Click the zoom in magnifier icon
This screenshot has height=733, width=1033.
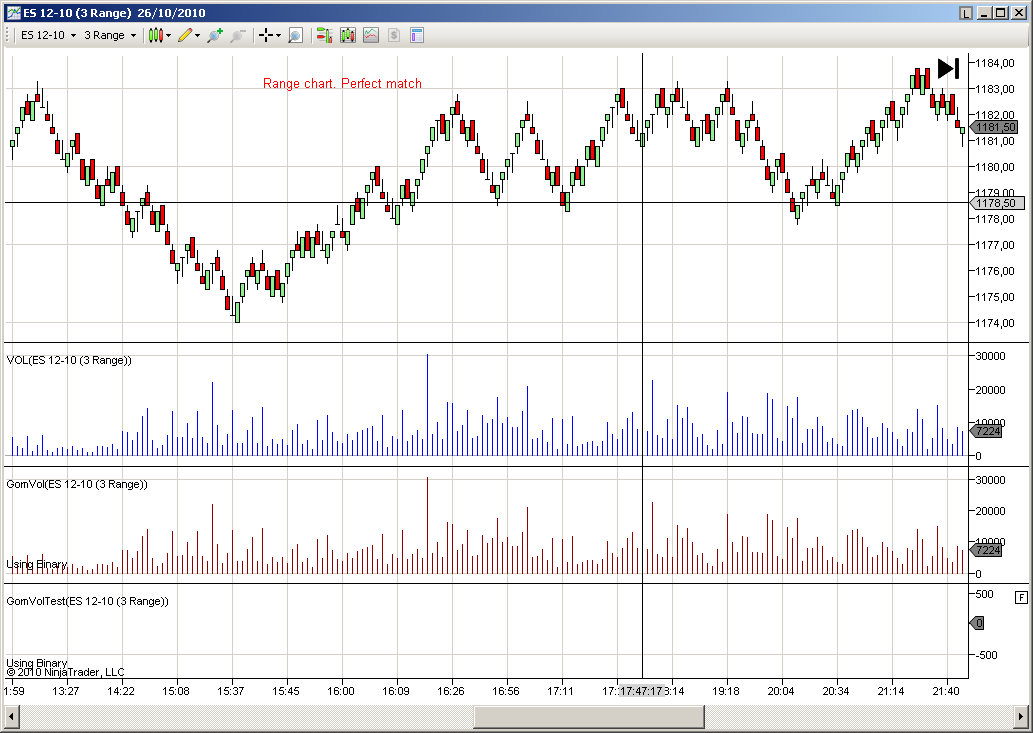[215, 36]
